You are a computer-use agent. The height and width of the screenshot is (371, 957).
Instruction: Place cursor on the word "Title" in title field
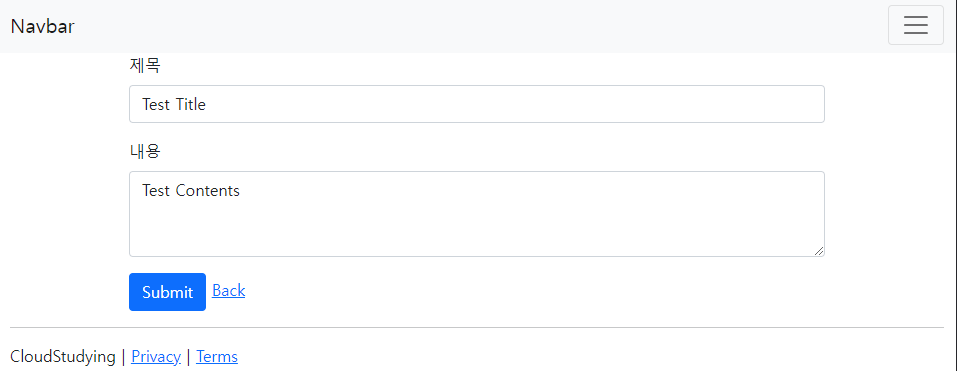click(190, 104)
